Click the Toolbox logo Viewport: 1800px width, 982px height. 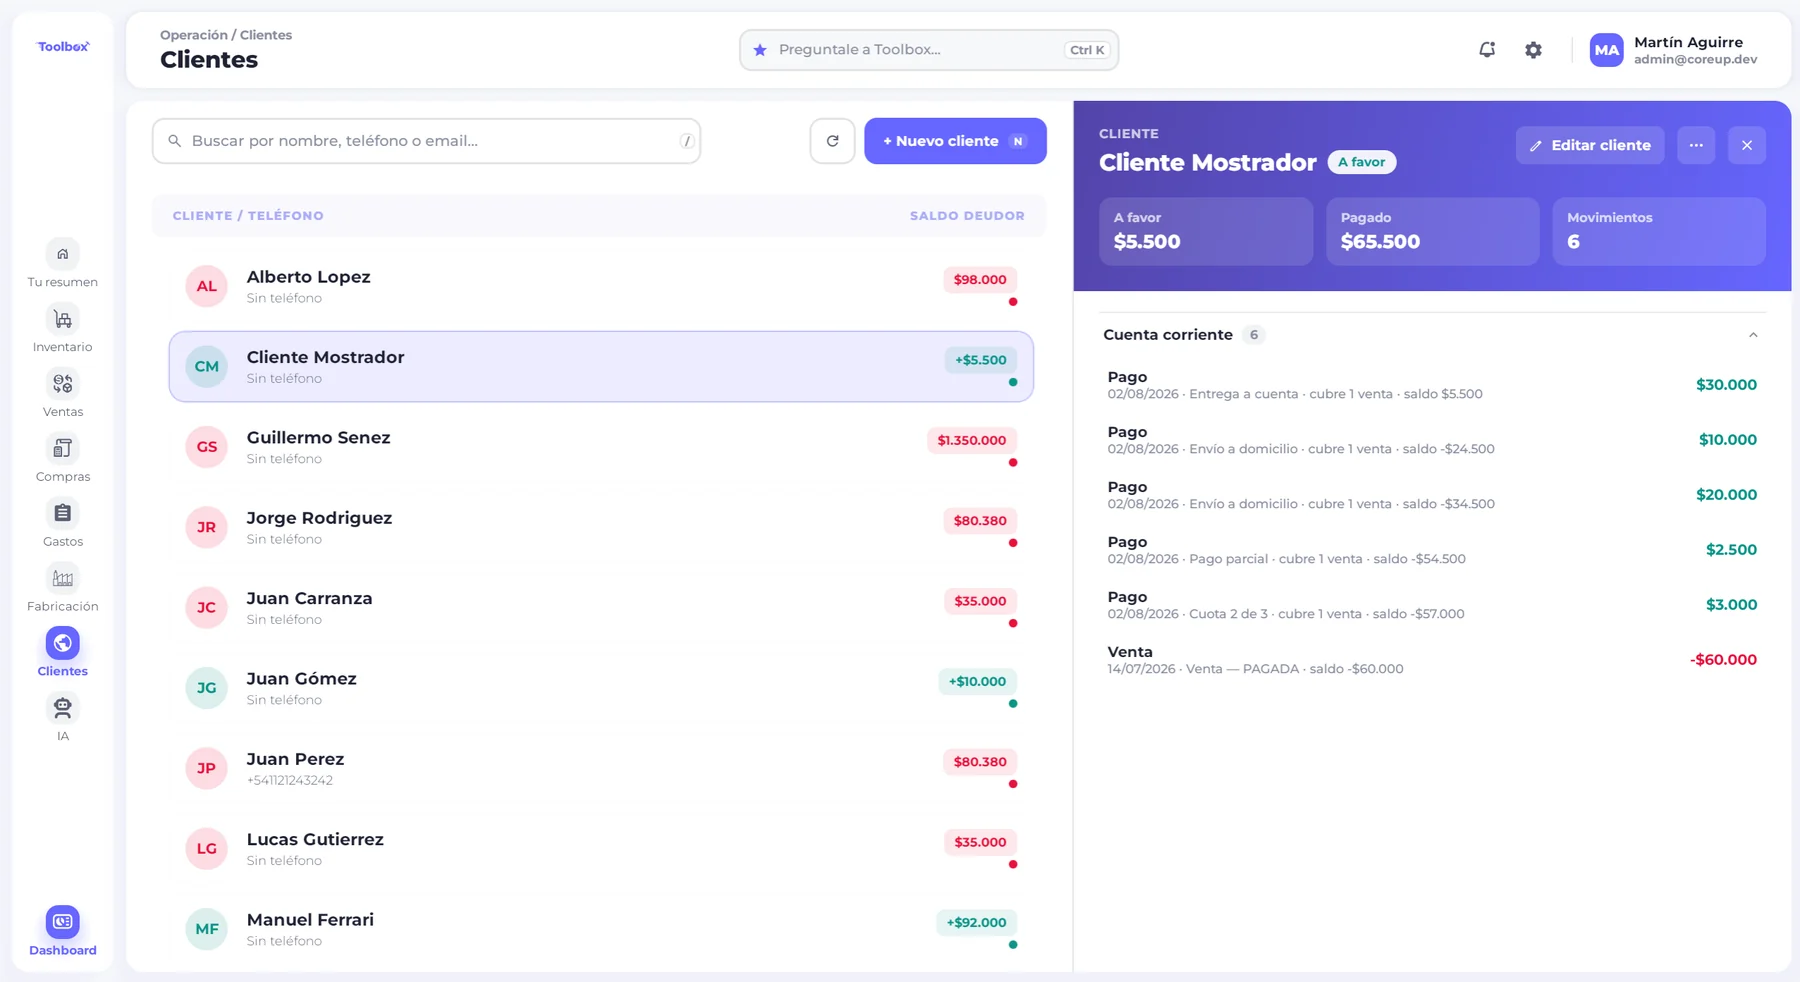[x=63, y=46]
